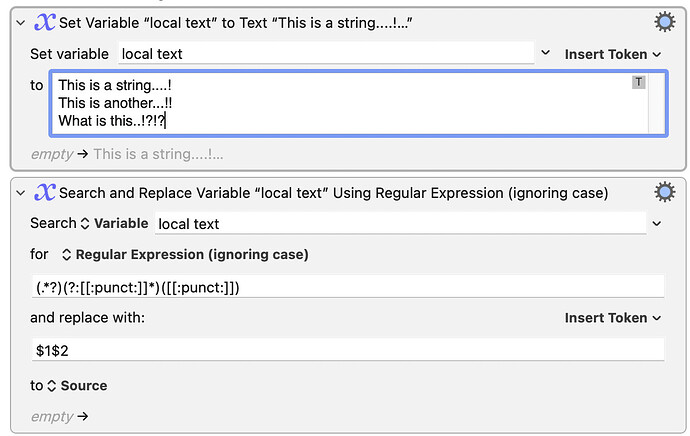Collapse the Set Variable action

click(21, 23)
